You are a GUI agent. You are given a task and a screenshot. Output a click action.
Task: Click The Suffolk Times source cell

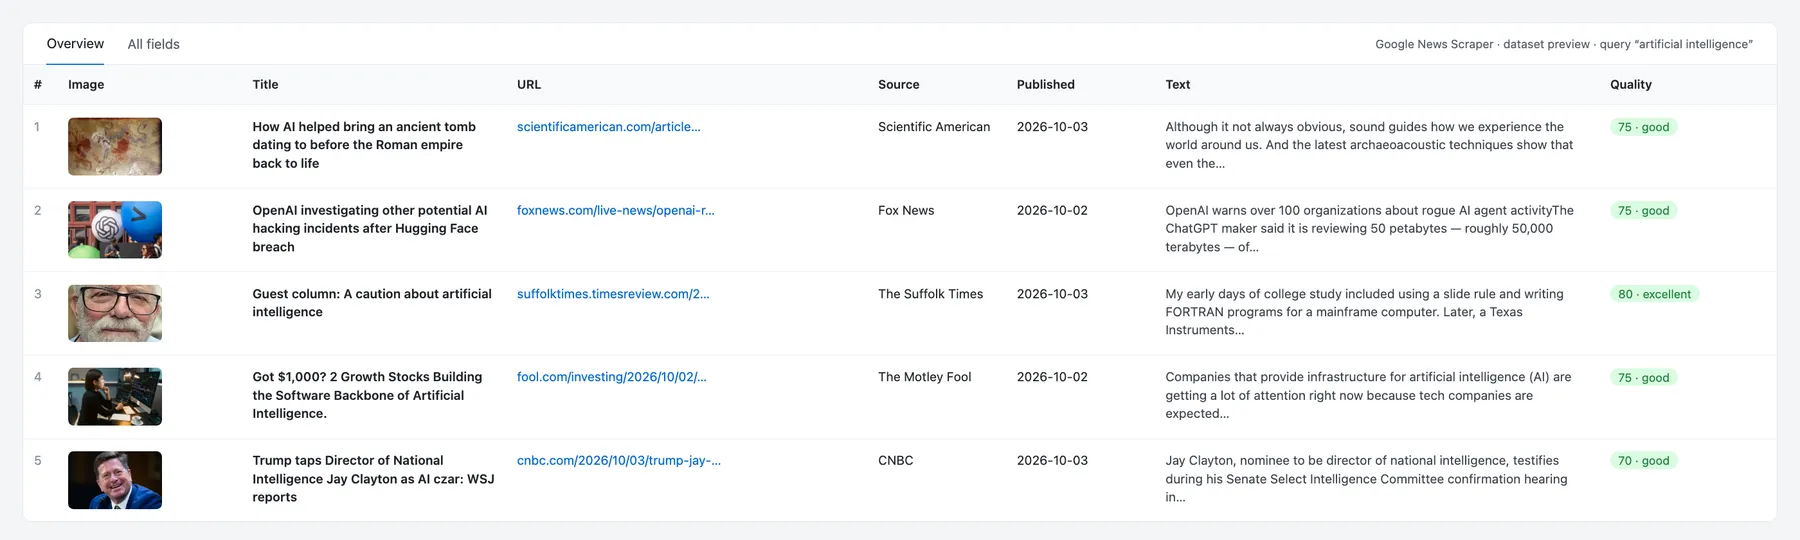tap(930, 294)
